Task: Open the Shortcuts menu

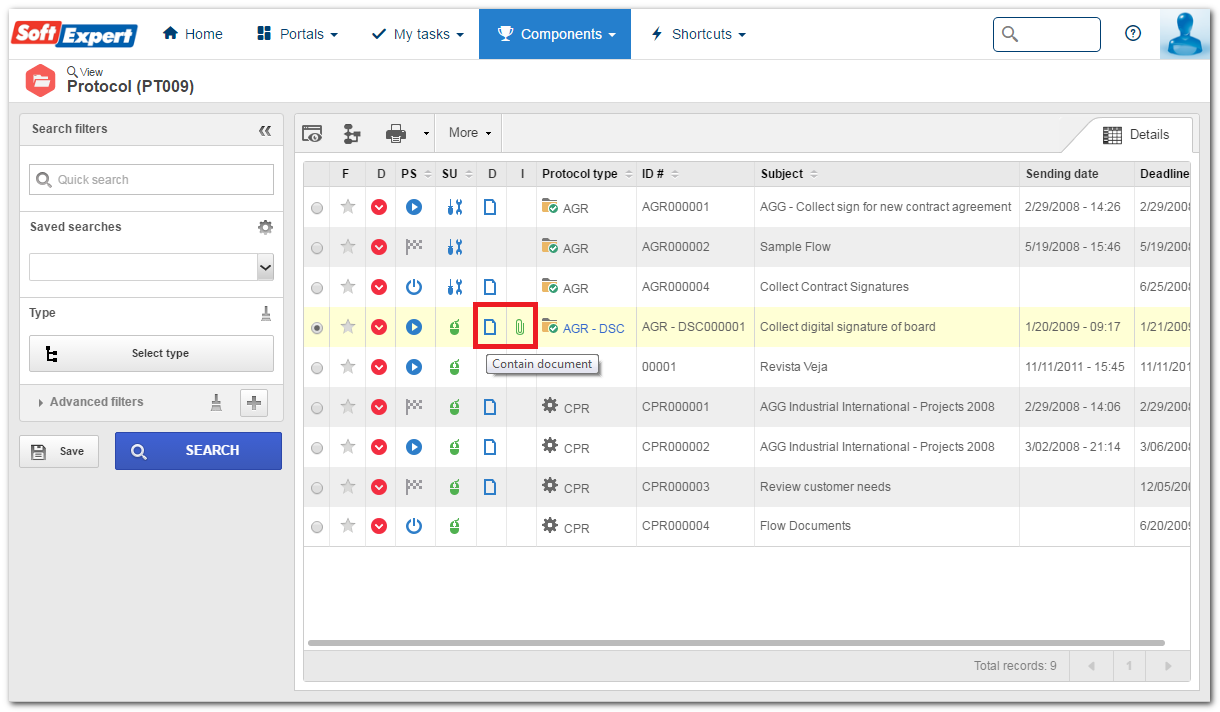Action: [698, 34]
